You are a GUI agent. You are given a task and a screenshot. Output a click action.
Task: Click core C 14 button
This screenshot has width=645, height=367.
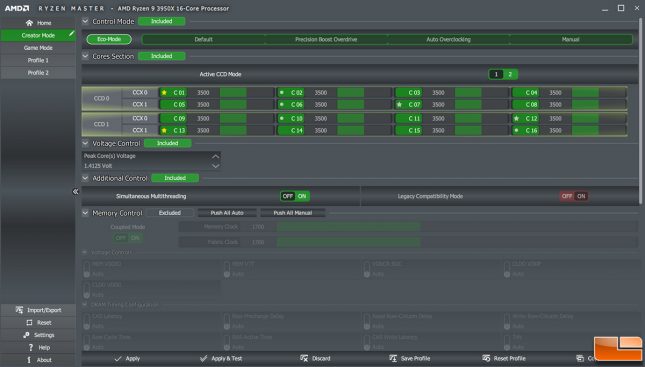(291, 130)
